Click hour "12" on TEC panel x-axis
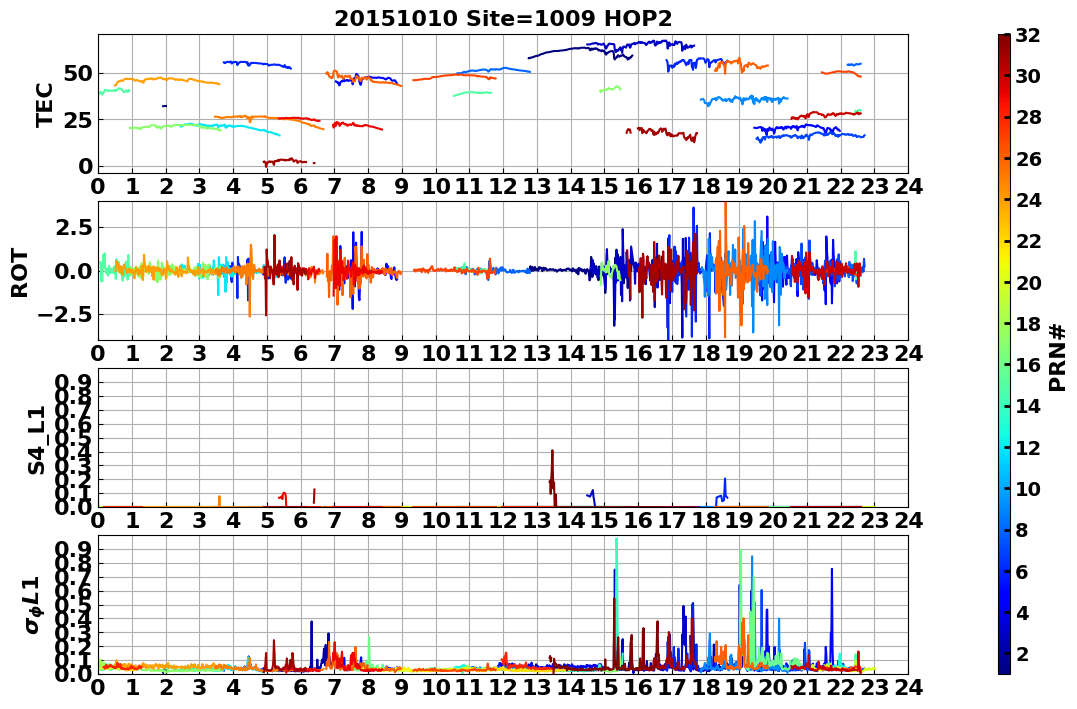The width and height of the screenshot is (1077, 709). coord(503,187)
